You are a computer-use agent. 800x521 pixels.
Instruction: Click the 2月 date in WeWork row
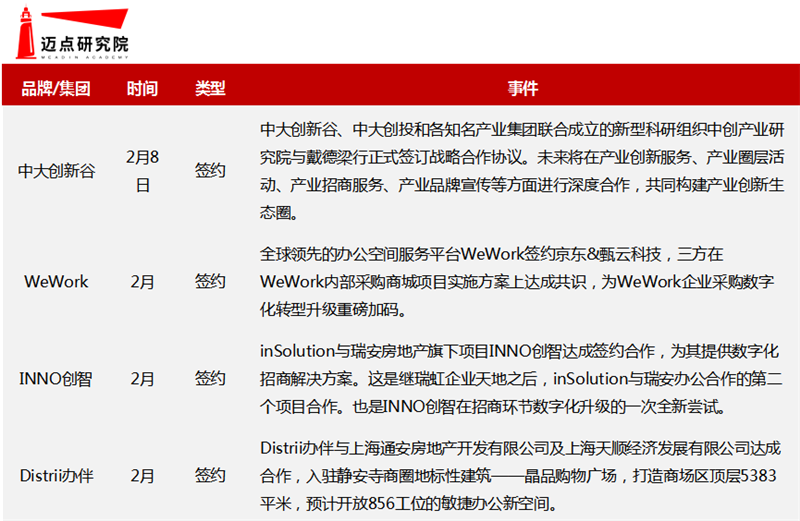pyautogui.click(x=142, y=281)
